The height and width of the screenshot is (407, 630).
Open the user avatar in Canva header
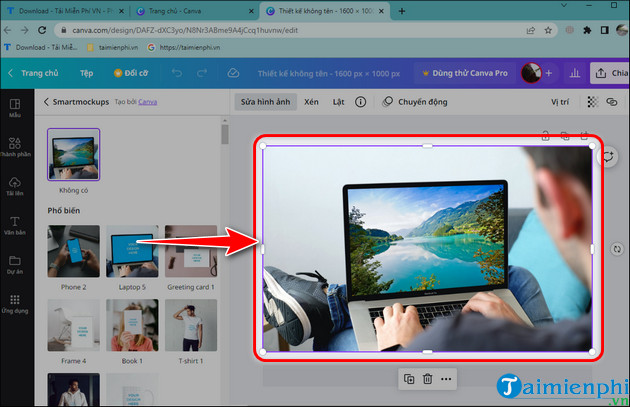(531, 73)
